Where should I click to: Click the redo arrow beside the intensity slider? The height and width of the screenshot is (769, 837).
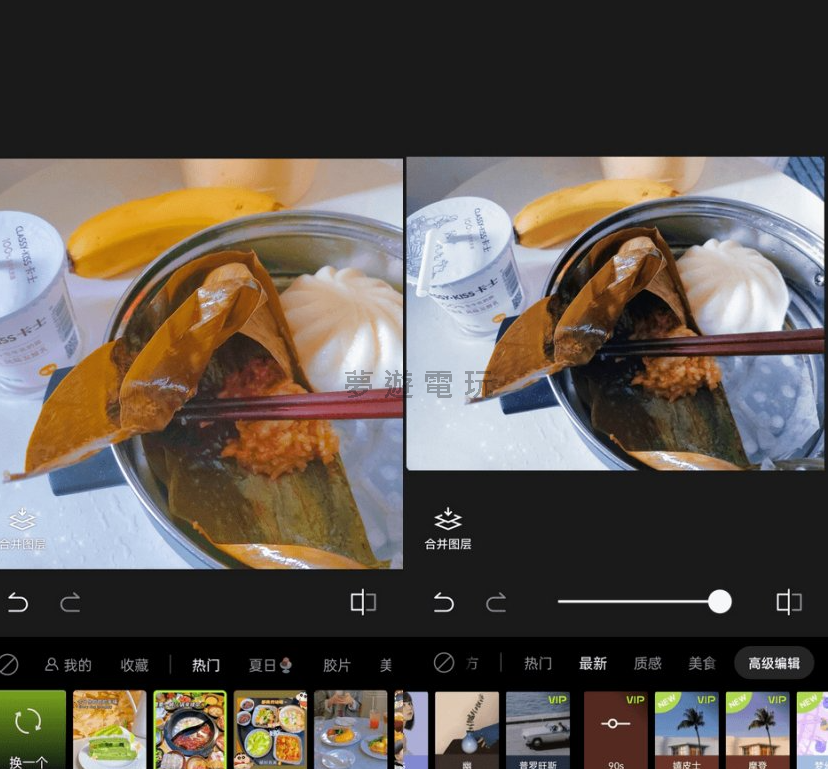coord(496,602)
